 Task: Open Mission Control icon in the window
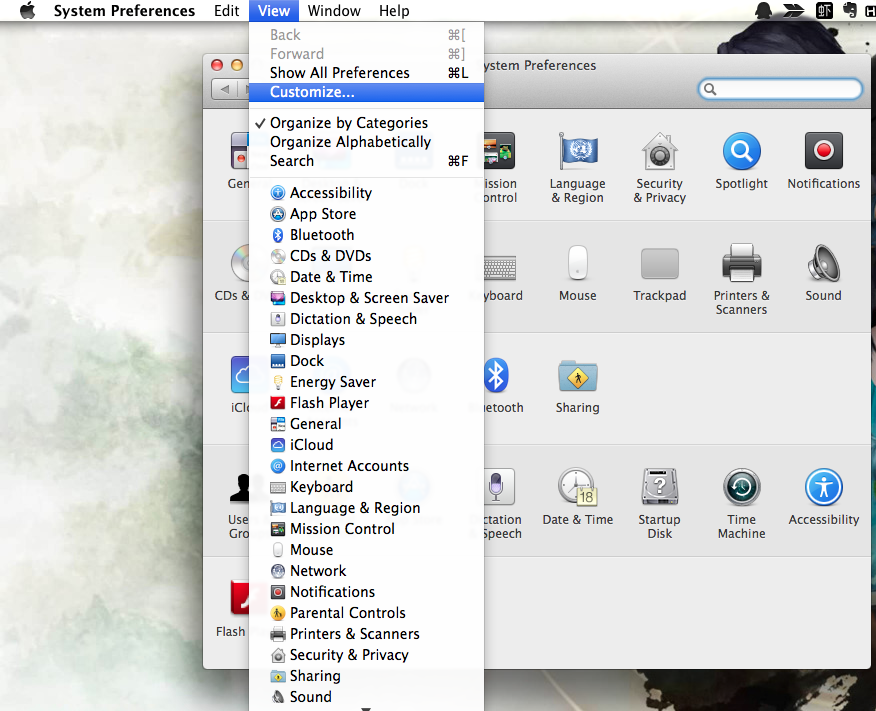coord(499,151)
